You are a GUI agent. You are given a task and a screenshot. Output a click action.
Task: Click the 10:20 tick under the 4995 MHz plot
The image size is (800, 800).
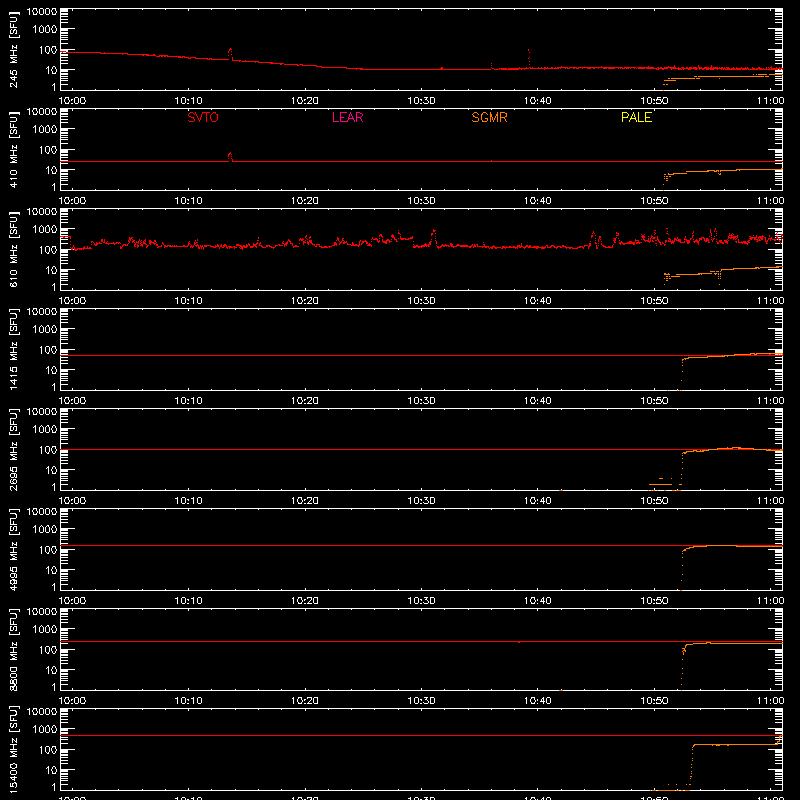pyautogui.click(x=305, y=601)
